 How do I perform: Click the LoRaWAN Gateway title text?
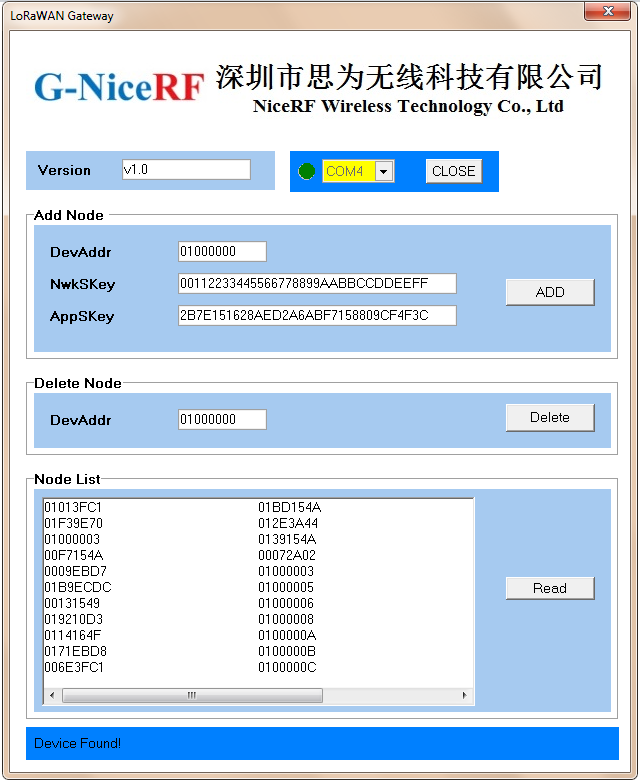(62, 15)
